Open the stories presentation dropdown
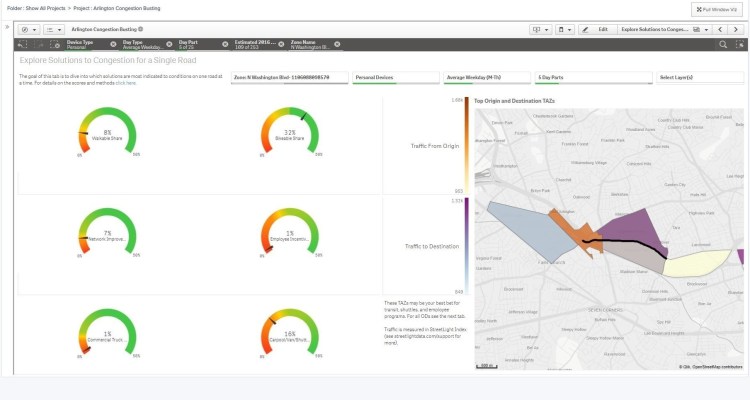 coord(540,30)
